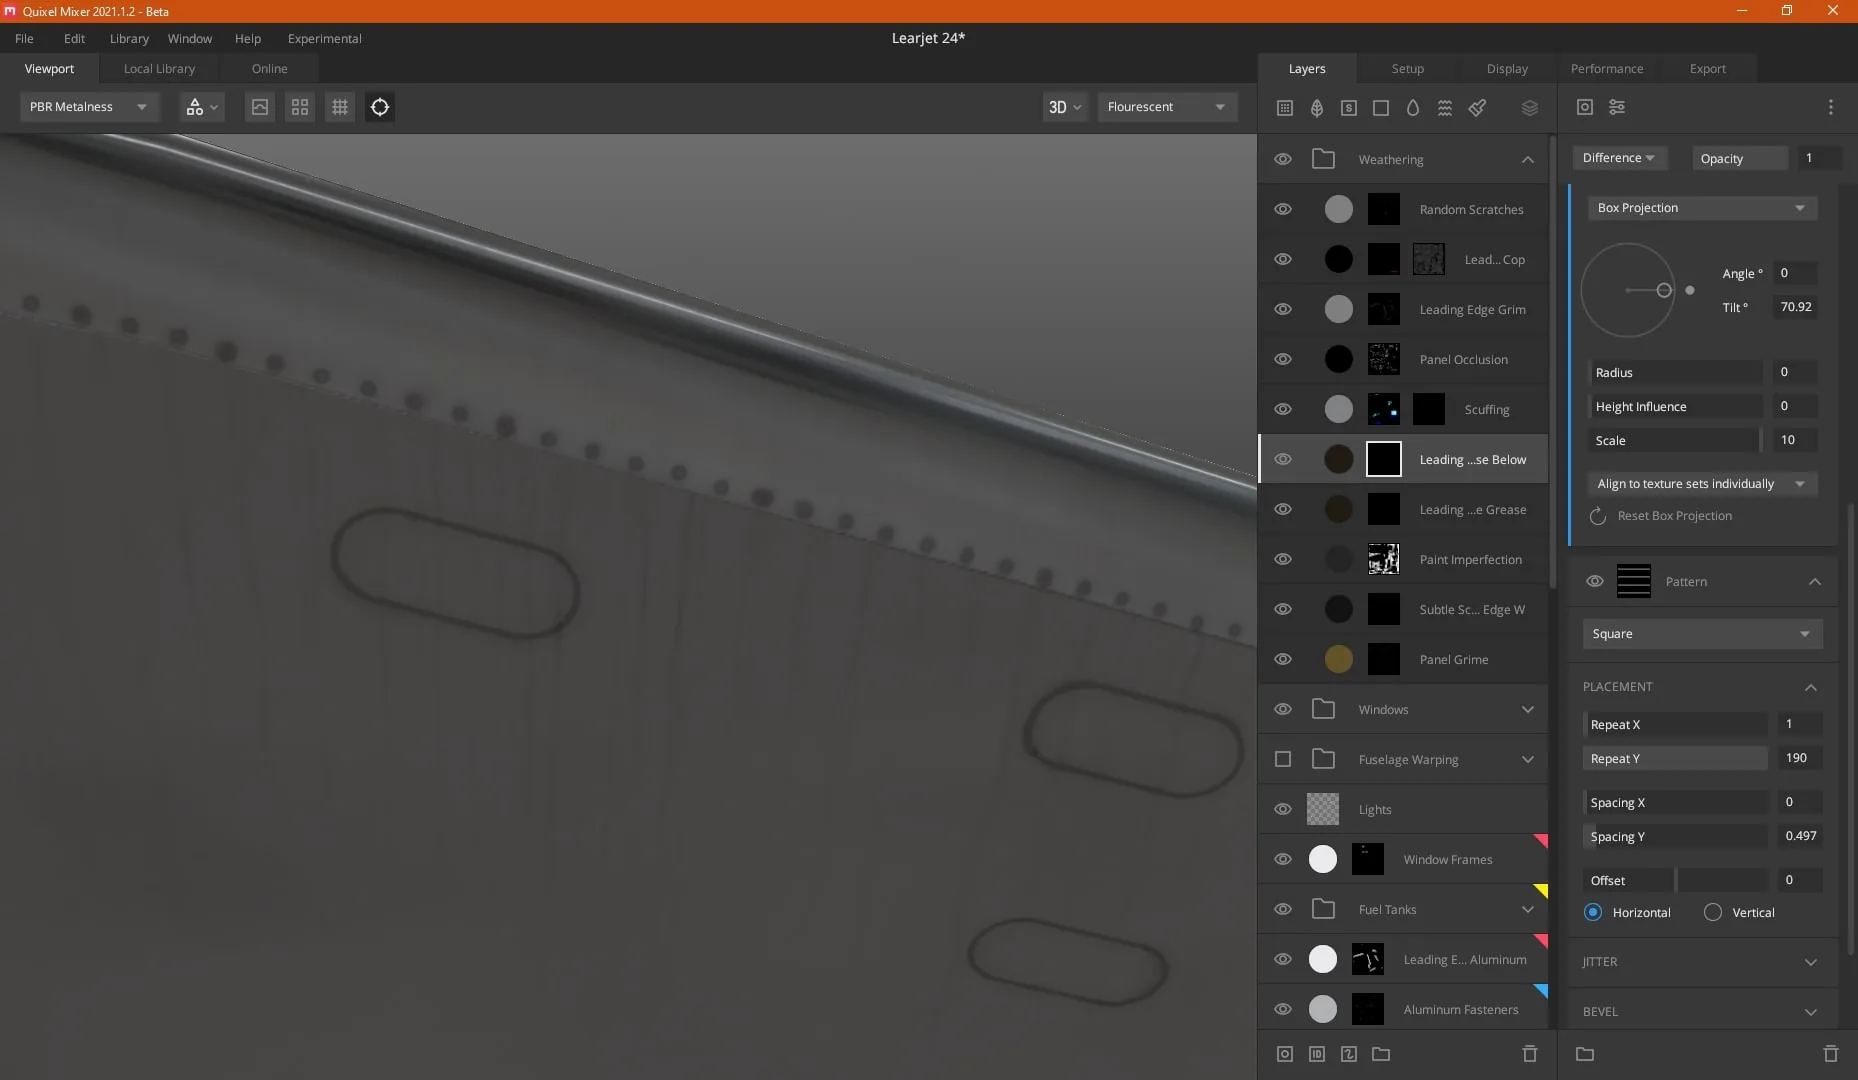
Task: Create a new layer group folder
Action: pyautogui.click(x=1381, y=1054)
